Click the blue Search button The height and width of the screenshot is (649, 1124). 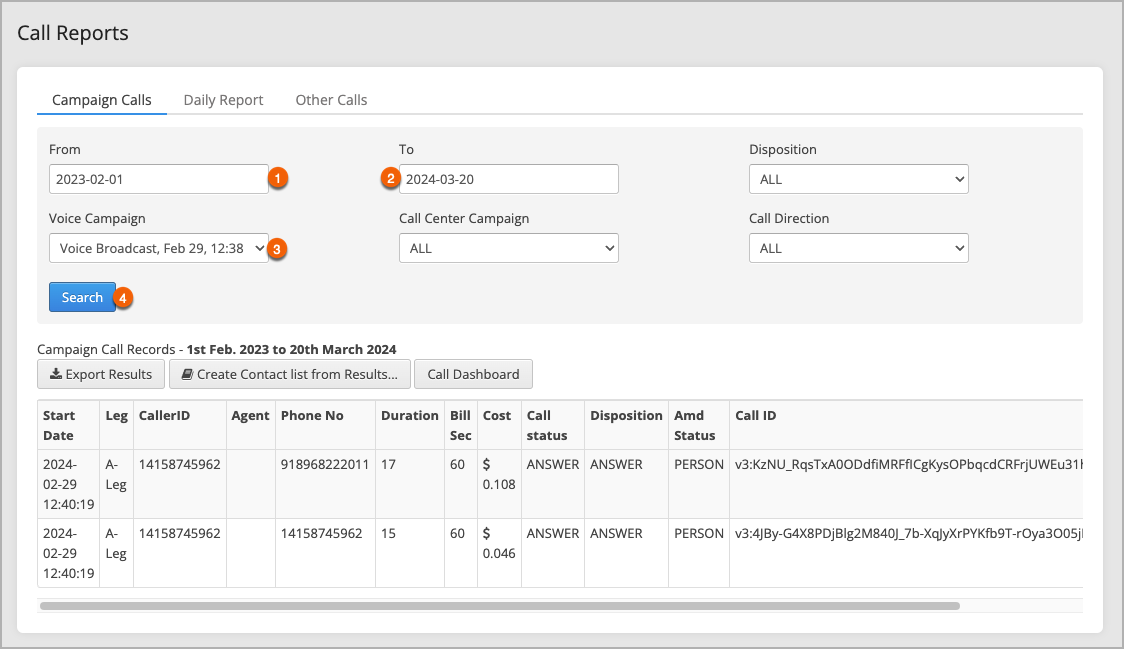click(82, 297)
